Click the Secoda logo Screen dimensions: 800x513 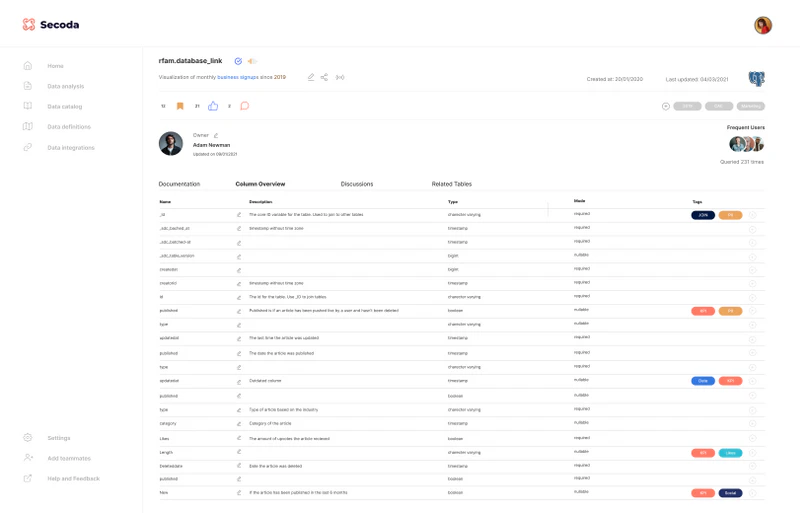tap(51, 25)
